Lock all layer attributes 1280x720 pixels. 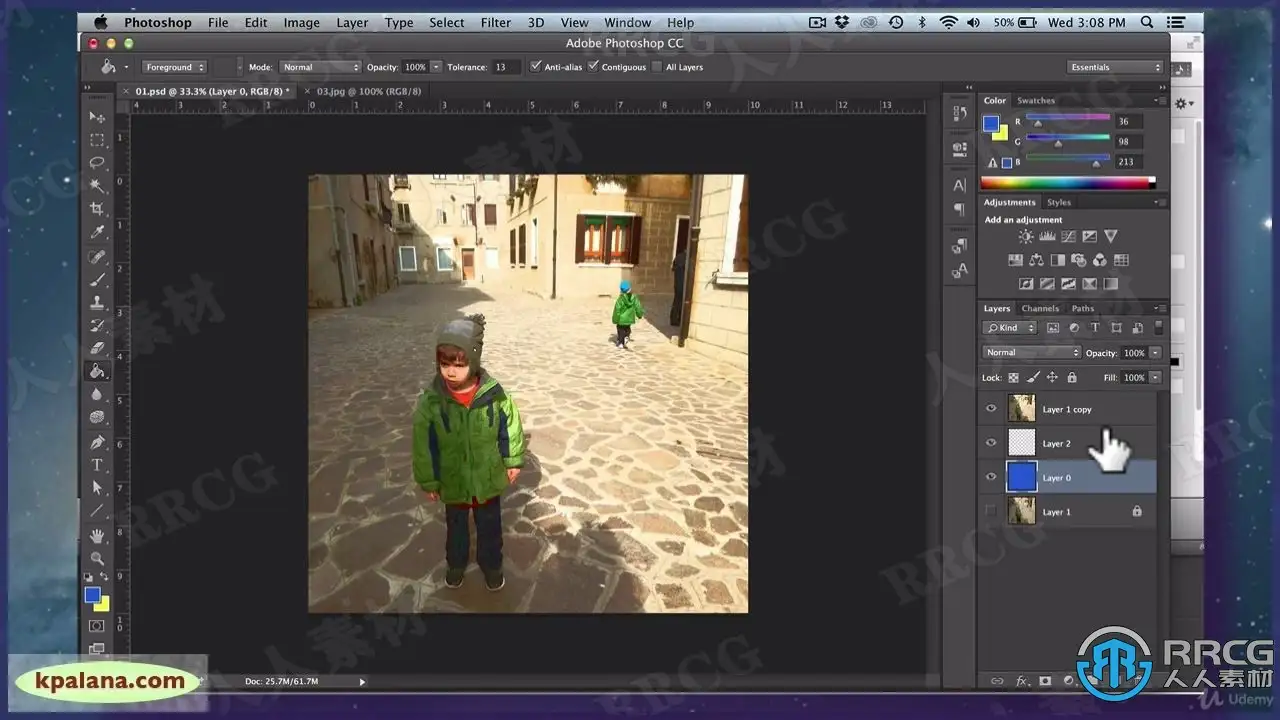[x=1071, y=377]
